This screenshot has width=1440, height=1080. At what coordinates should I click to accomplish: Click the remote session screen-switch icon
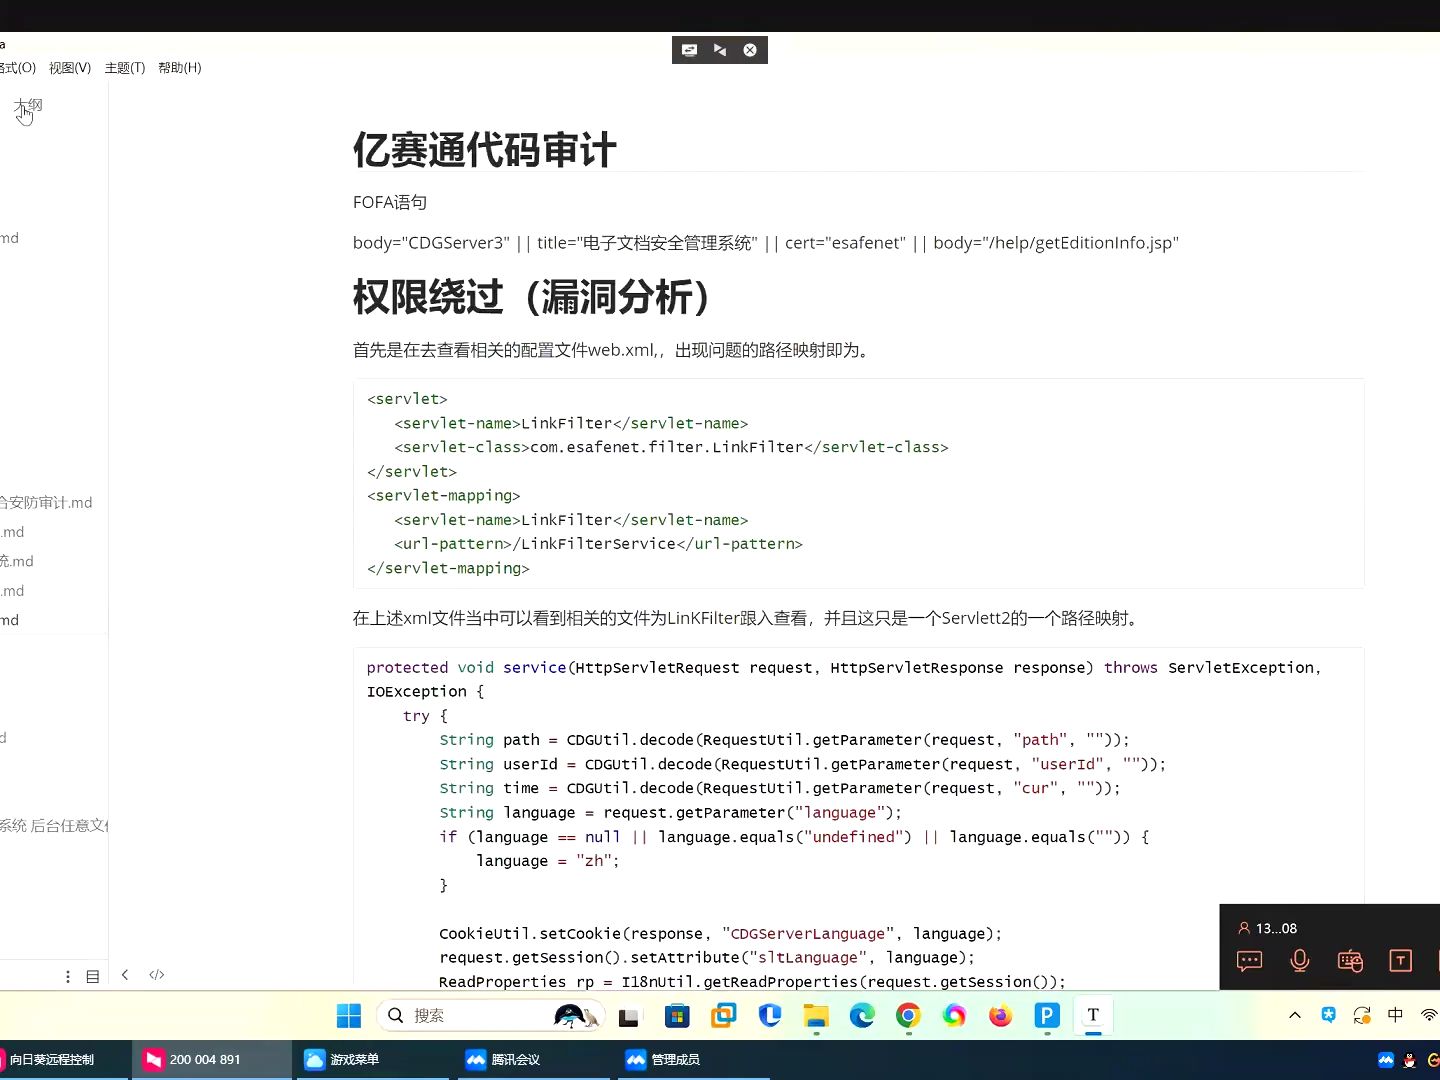coord(689,50)
